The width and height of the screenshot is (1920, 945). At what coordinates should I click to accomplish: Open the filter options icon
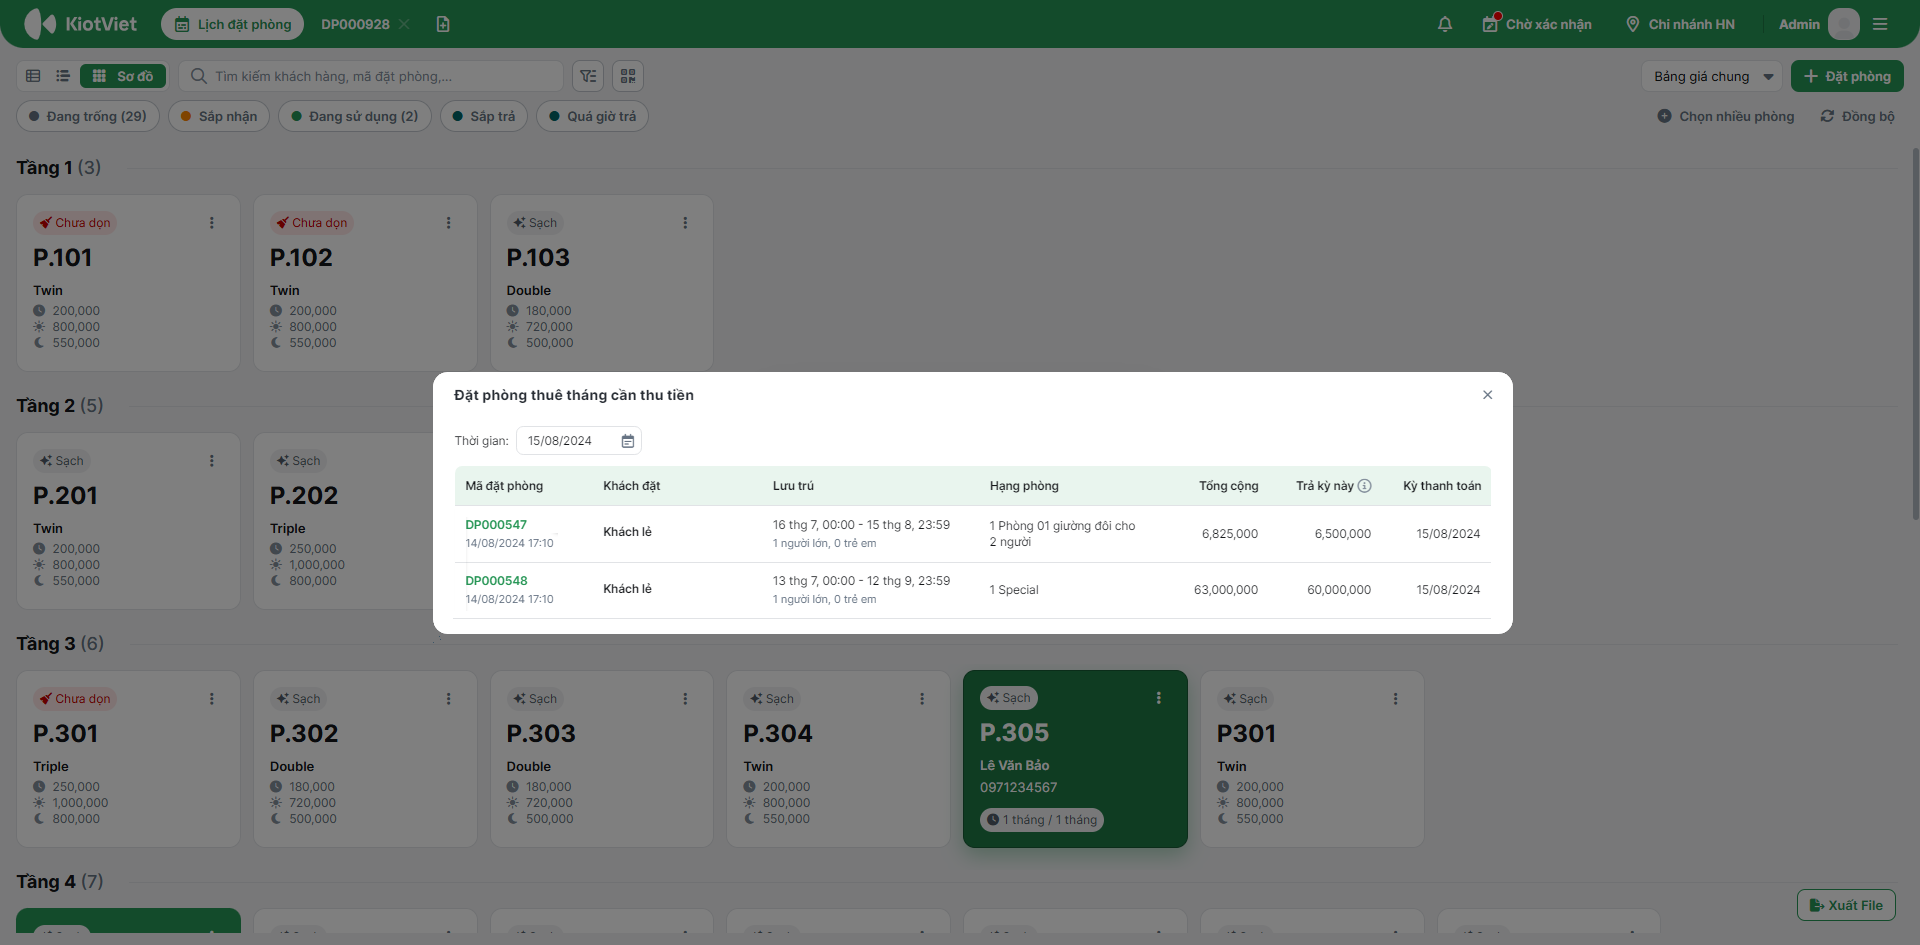(x=588, y=76)
